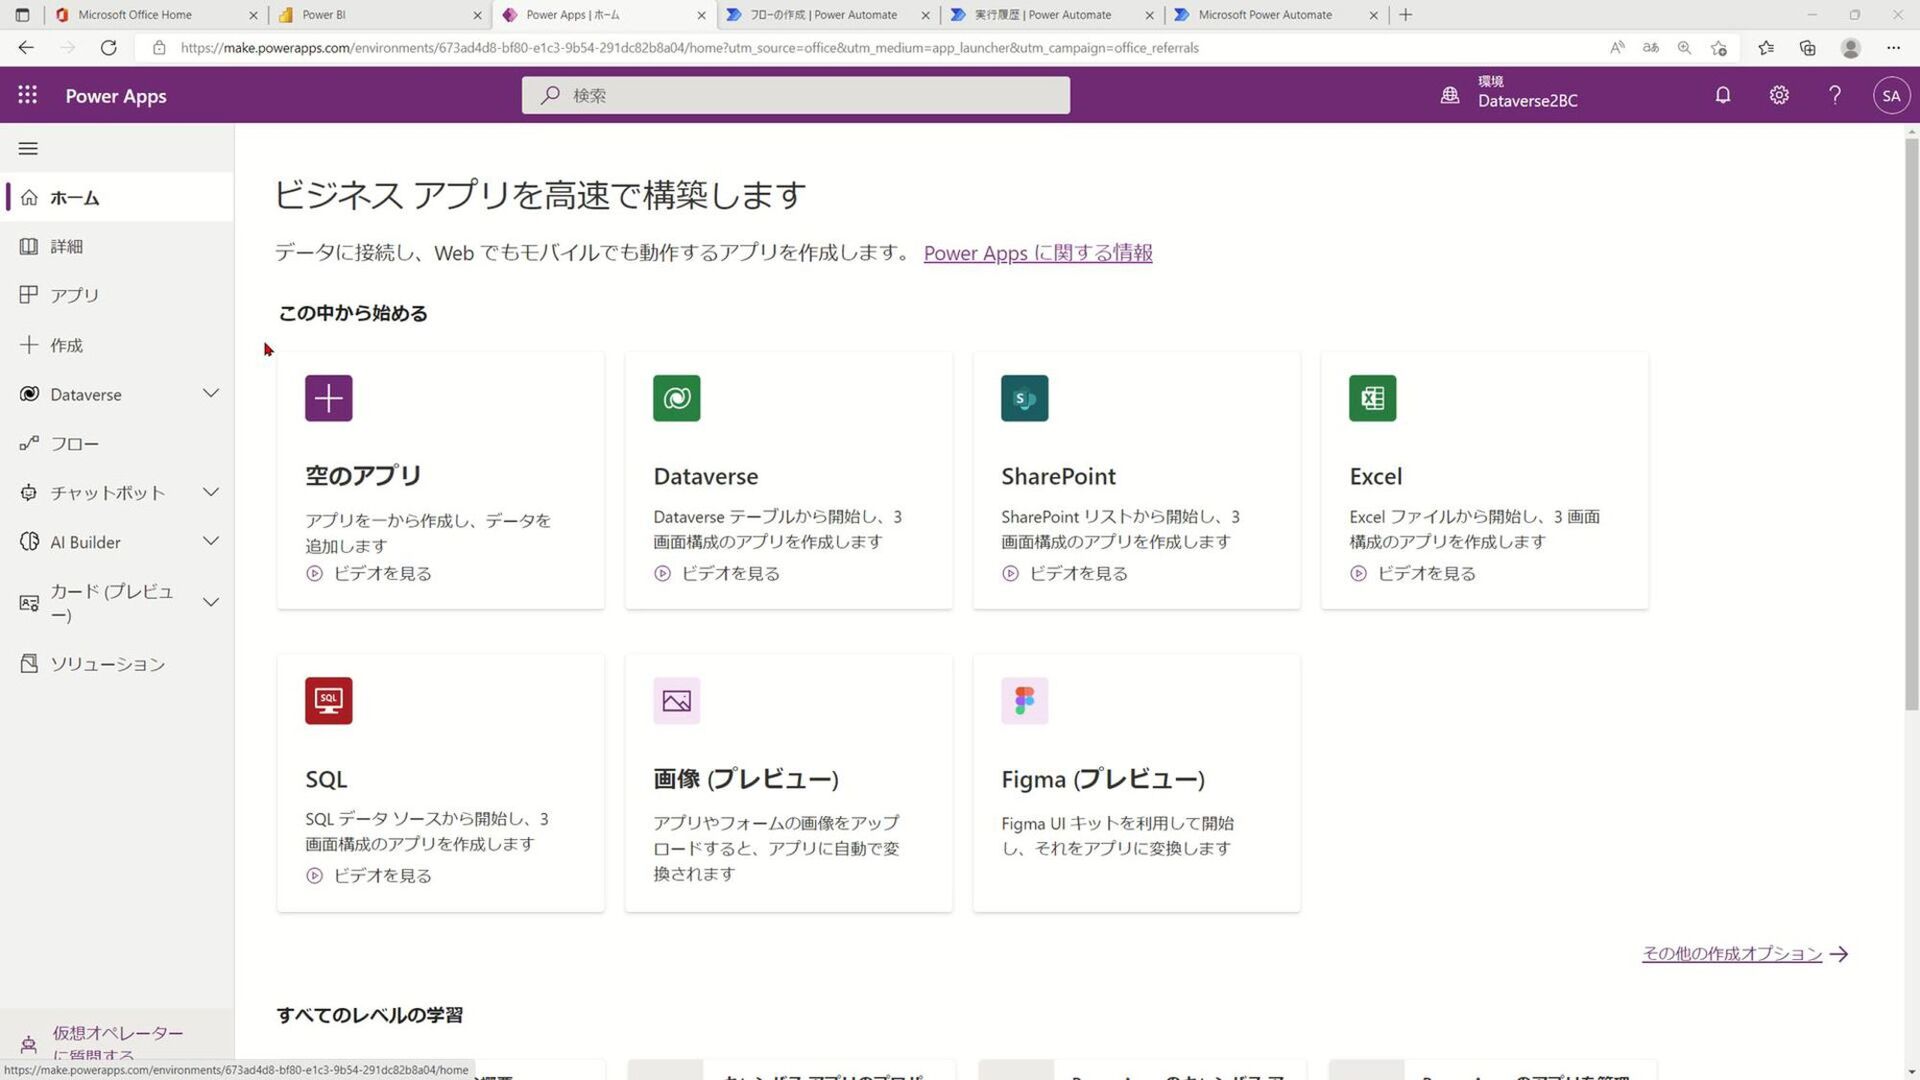This screenshot has width=1920, height=1080.
Task: Click the green Dataverse card icon
Action: pos(677,398)
